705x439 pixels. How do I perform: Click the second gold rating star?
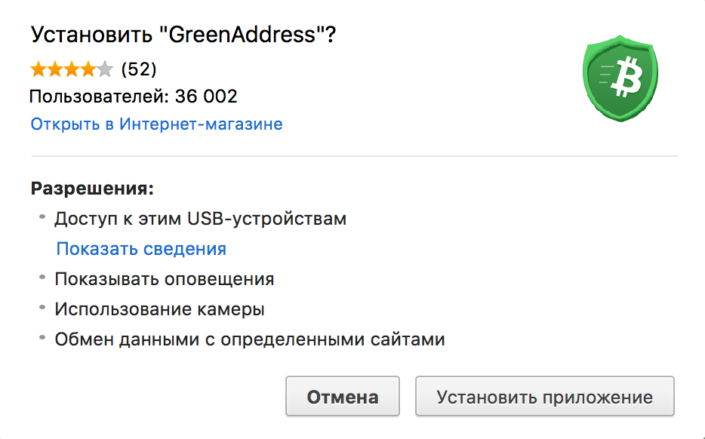55,69
